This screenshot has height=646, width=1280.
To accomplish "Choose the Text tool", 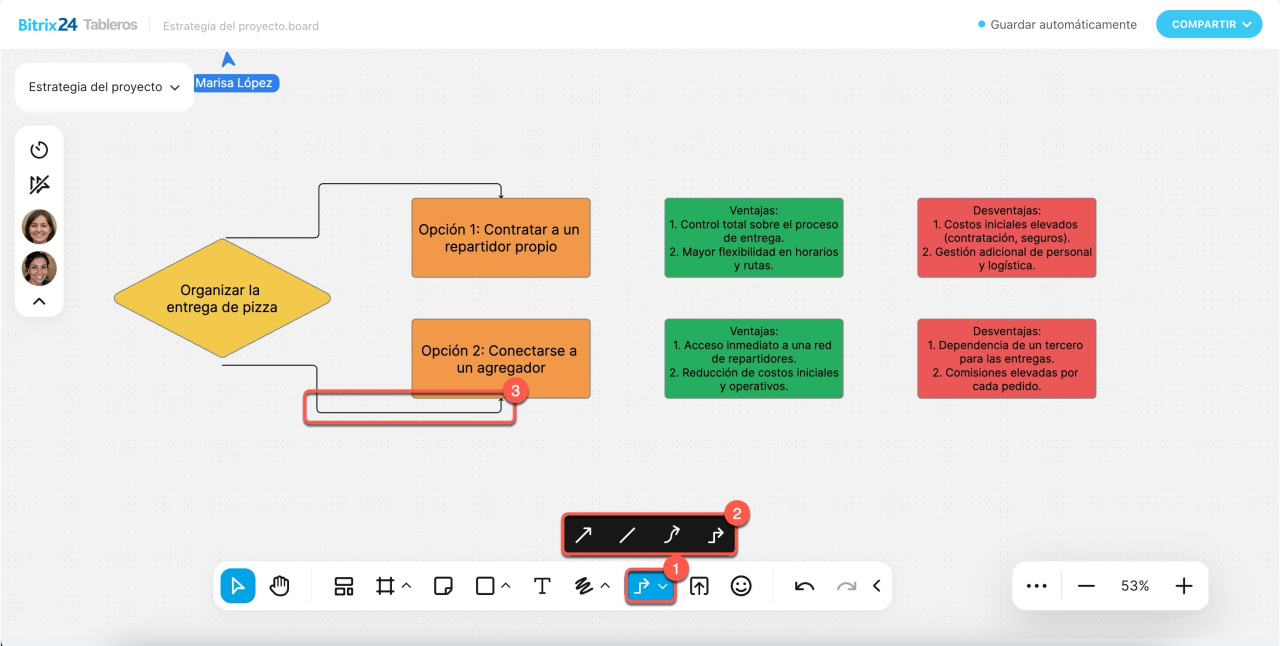I will 542,586.
